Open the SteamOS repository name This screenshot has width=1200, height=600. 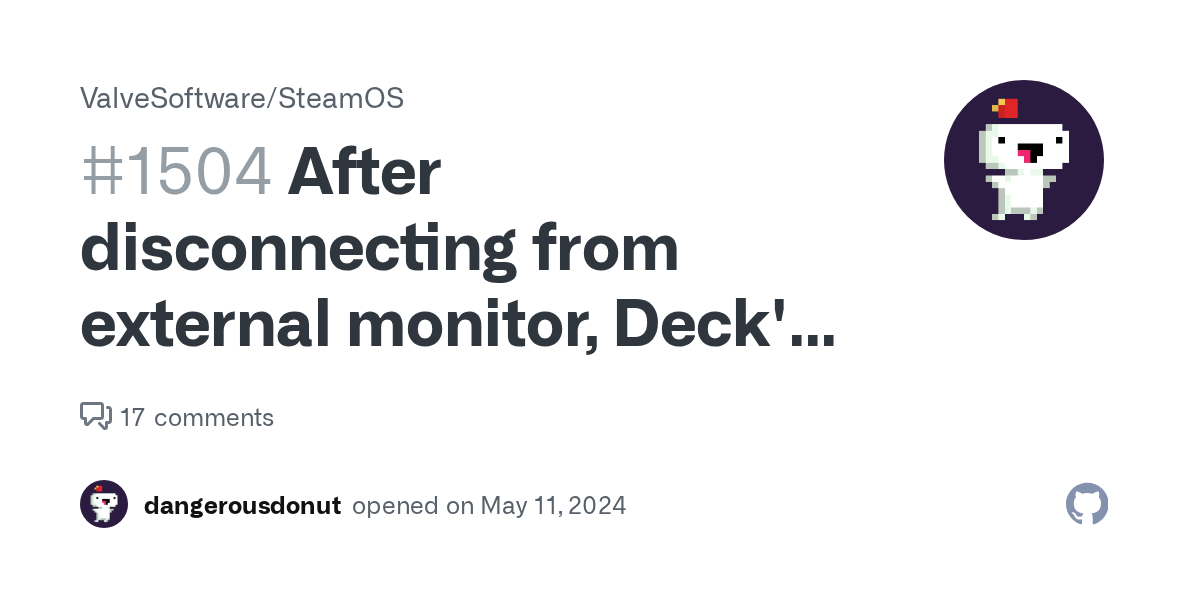pos(341,98)
